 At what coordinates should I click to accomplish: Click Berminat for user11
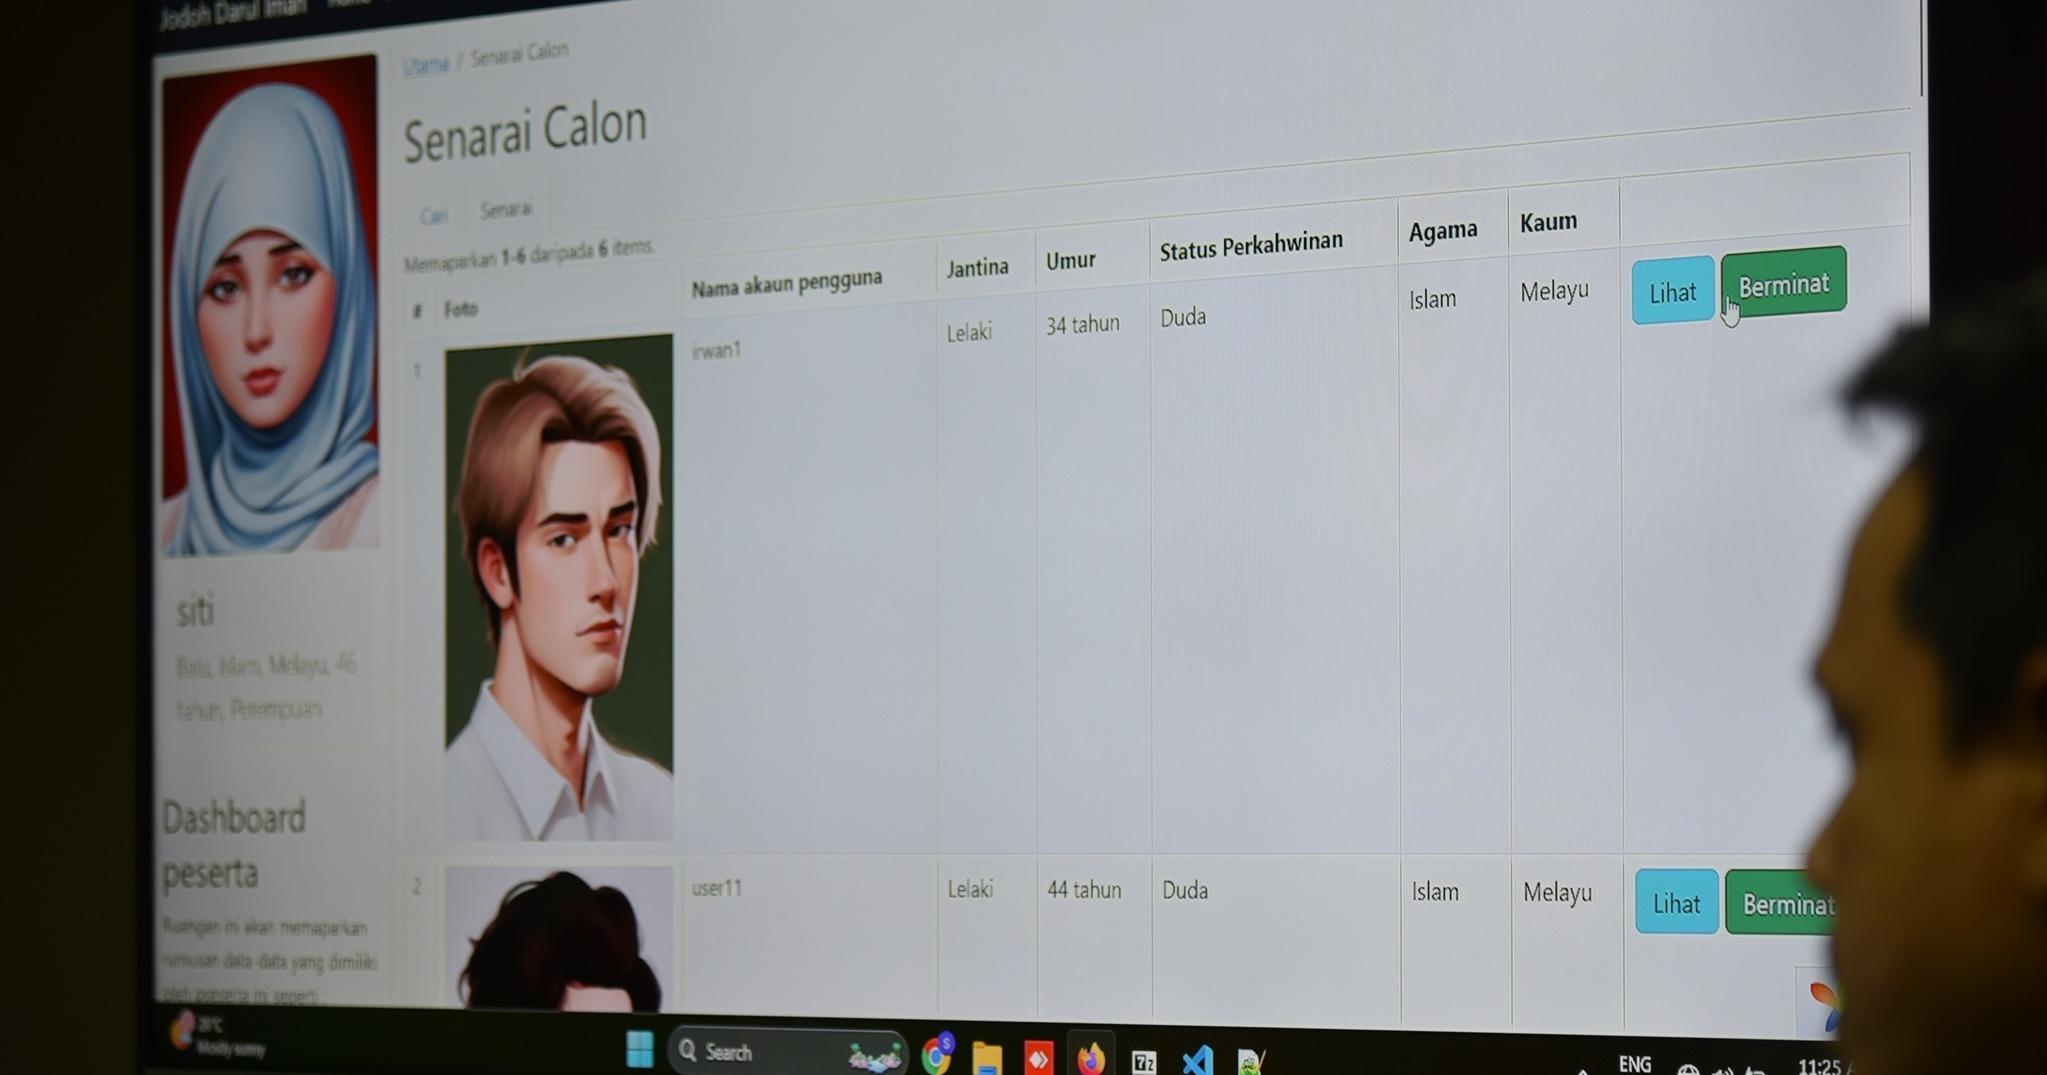tap(1783, 904)
